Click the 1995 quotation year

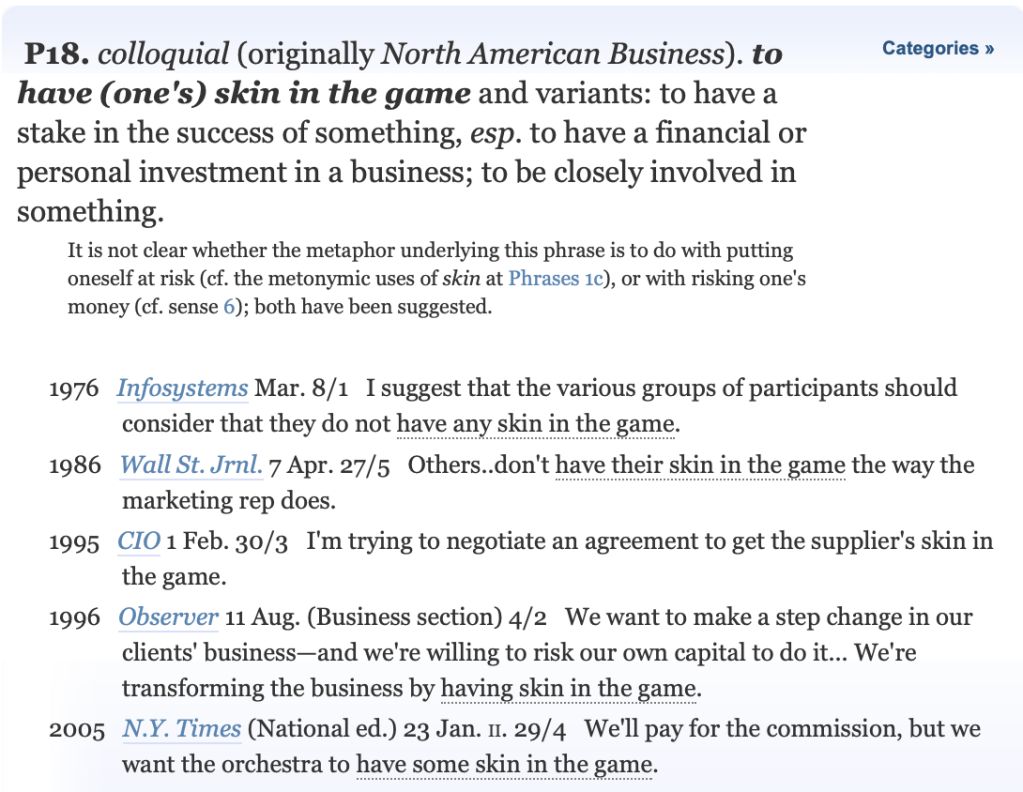pos(75,543)
